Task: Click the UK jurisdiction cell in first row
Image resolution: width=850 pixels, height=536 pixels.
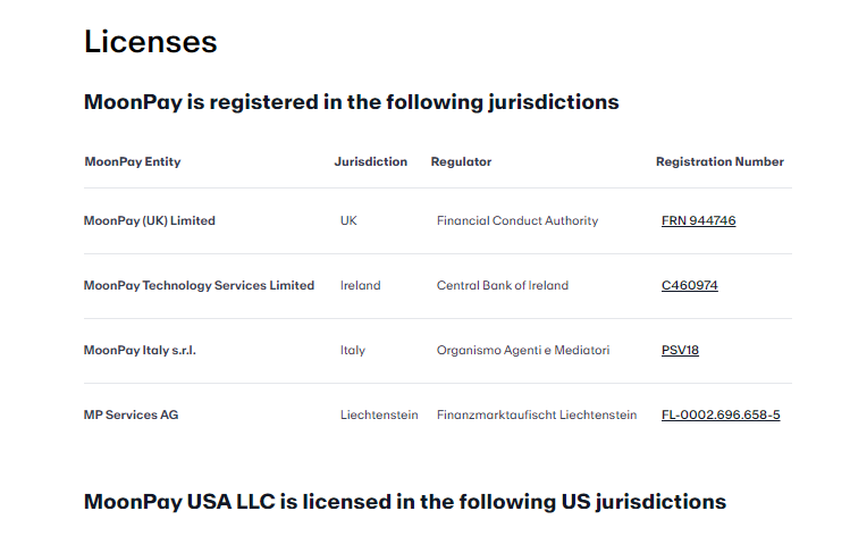Action: click(x=348, y=221)
